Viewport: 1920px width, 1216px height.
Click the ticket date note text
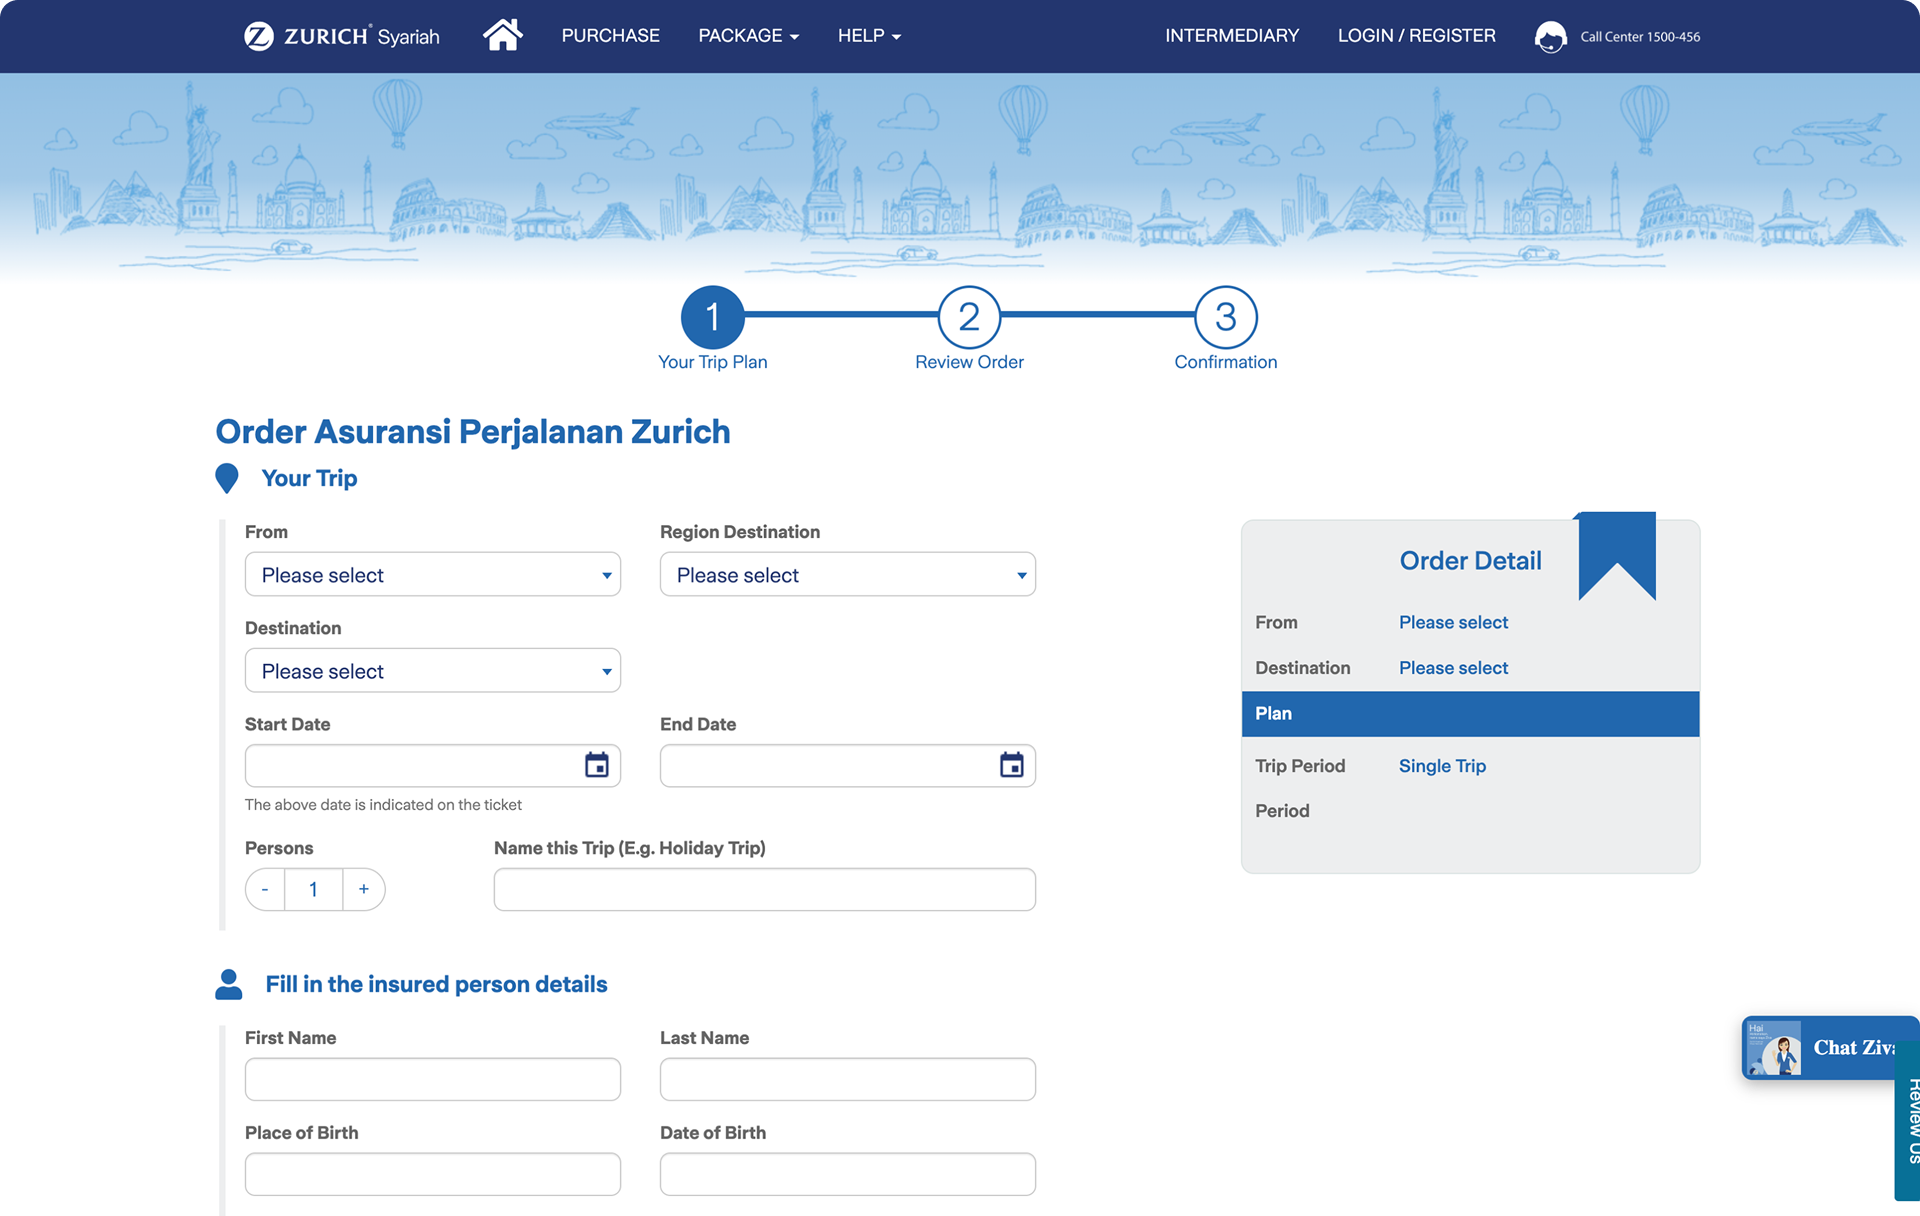383,805
